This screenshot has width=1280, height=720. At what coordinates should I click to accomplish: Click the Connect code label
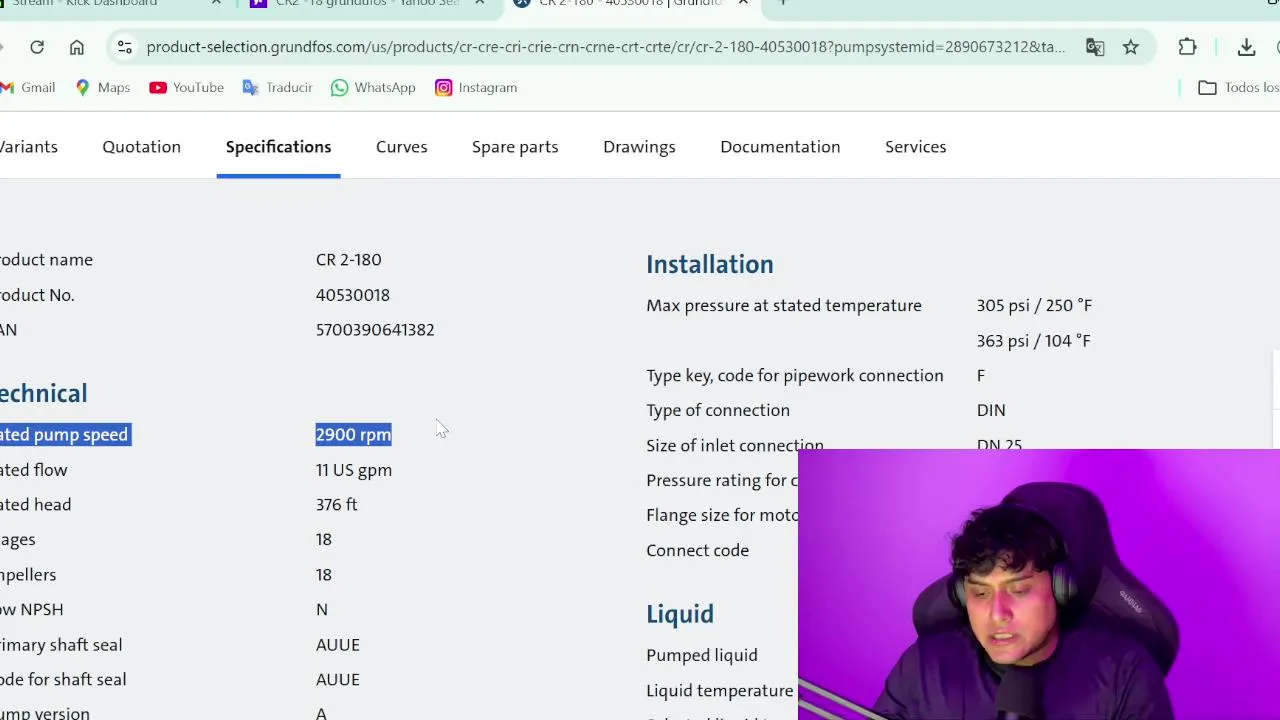pyautogui.click(x=697, y=550)
